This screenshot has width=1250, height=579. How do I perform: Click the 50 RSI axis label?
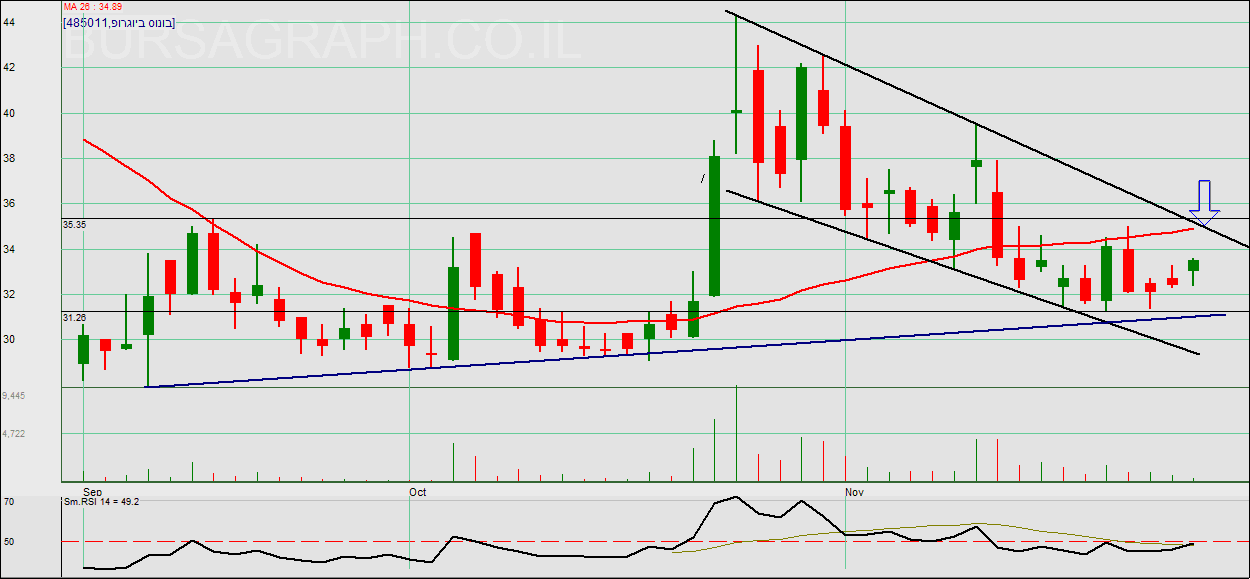(x=8, y=541)
